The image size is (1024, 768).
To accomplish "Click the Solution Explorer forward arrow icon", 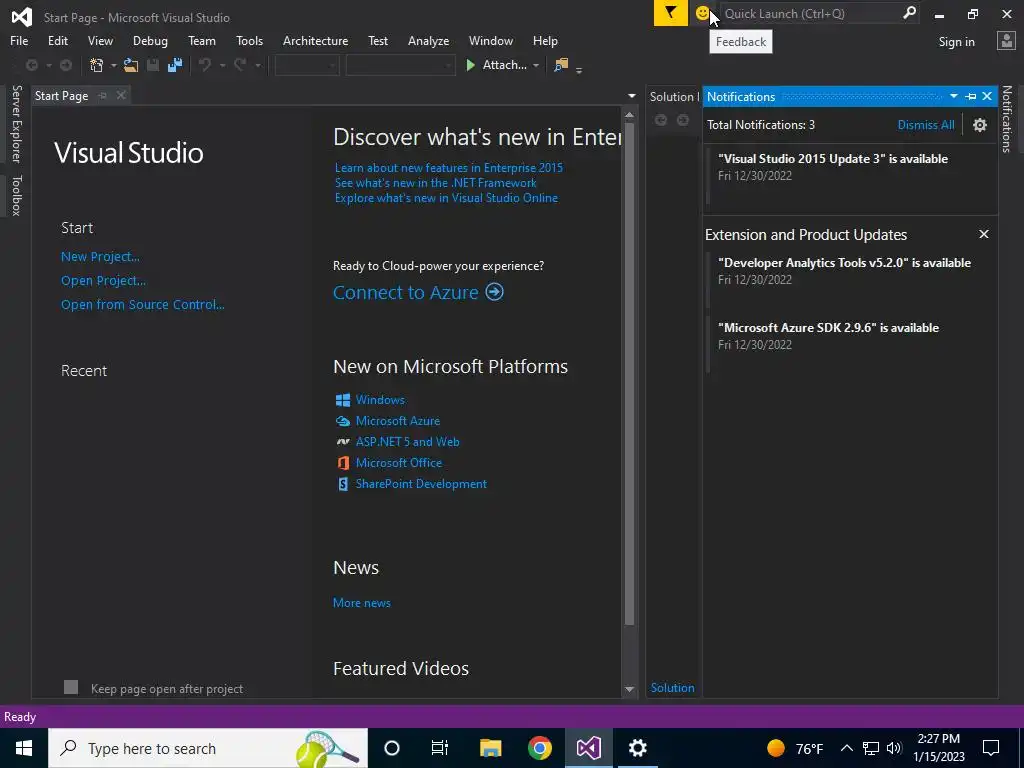I will 682,120.
